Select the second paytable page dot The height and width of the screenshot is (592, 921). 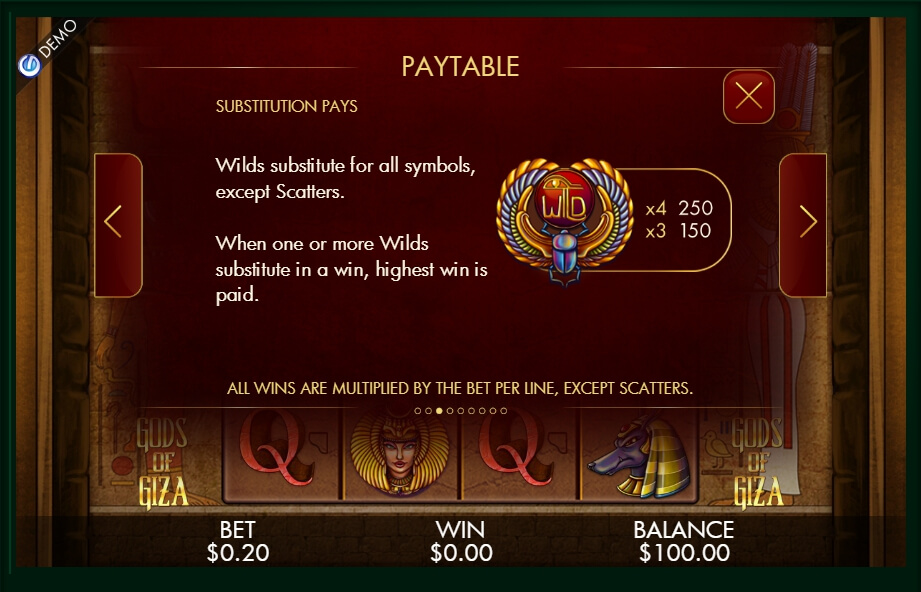pyautogui.click(x=429, y=411)
